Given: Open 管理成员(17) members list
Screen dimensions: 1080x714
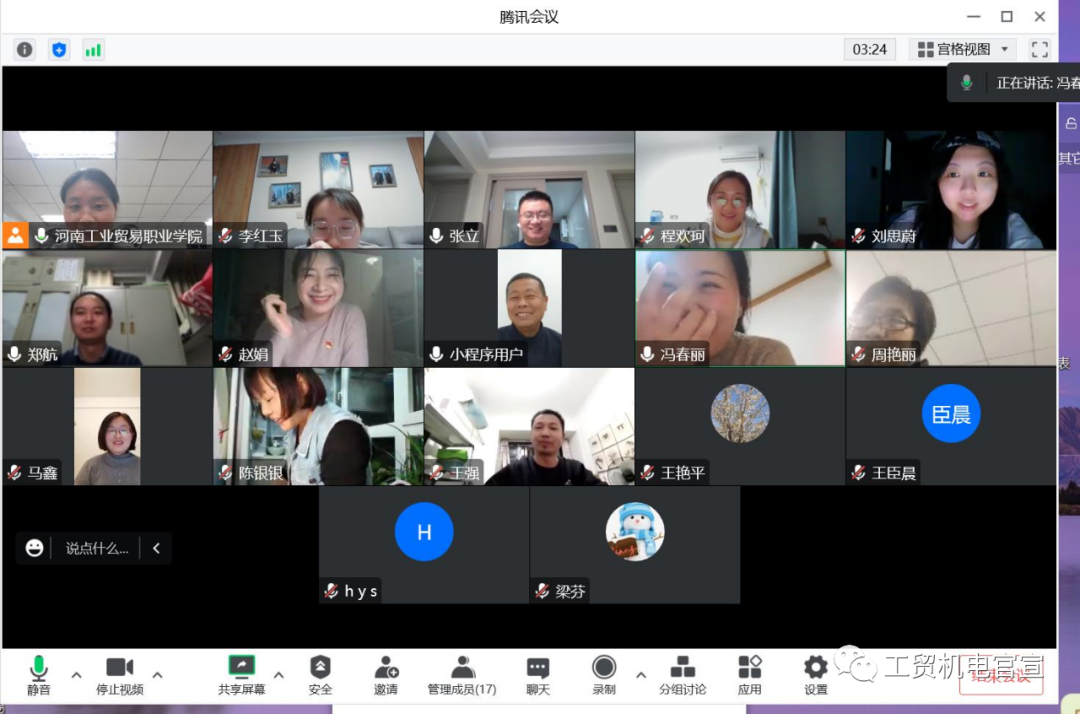Looking at the screenshot, I should point(462,675).
